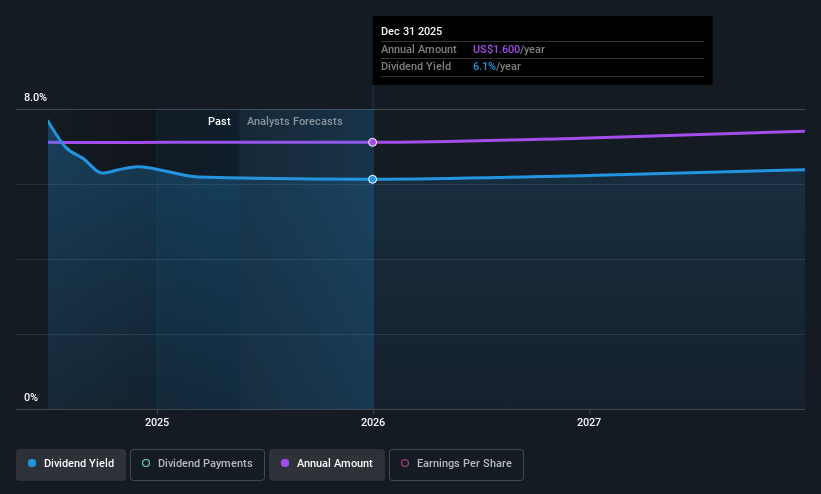Click the 2027 axis label
Image resolution: width=821 pixels, height=494 pixels.
coord(589,422)
